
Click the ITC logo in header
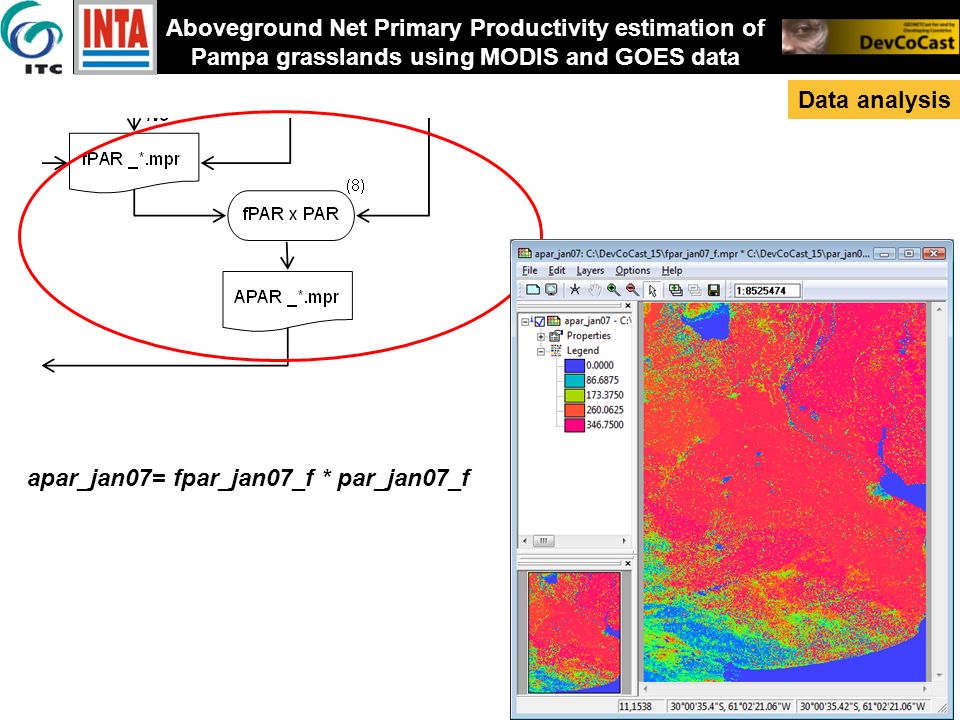[32, 37]
